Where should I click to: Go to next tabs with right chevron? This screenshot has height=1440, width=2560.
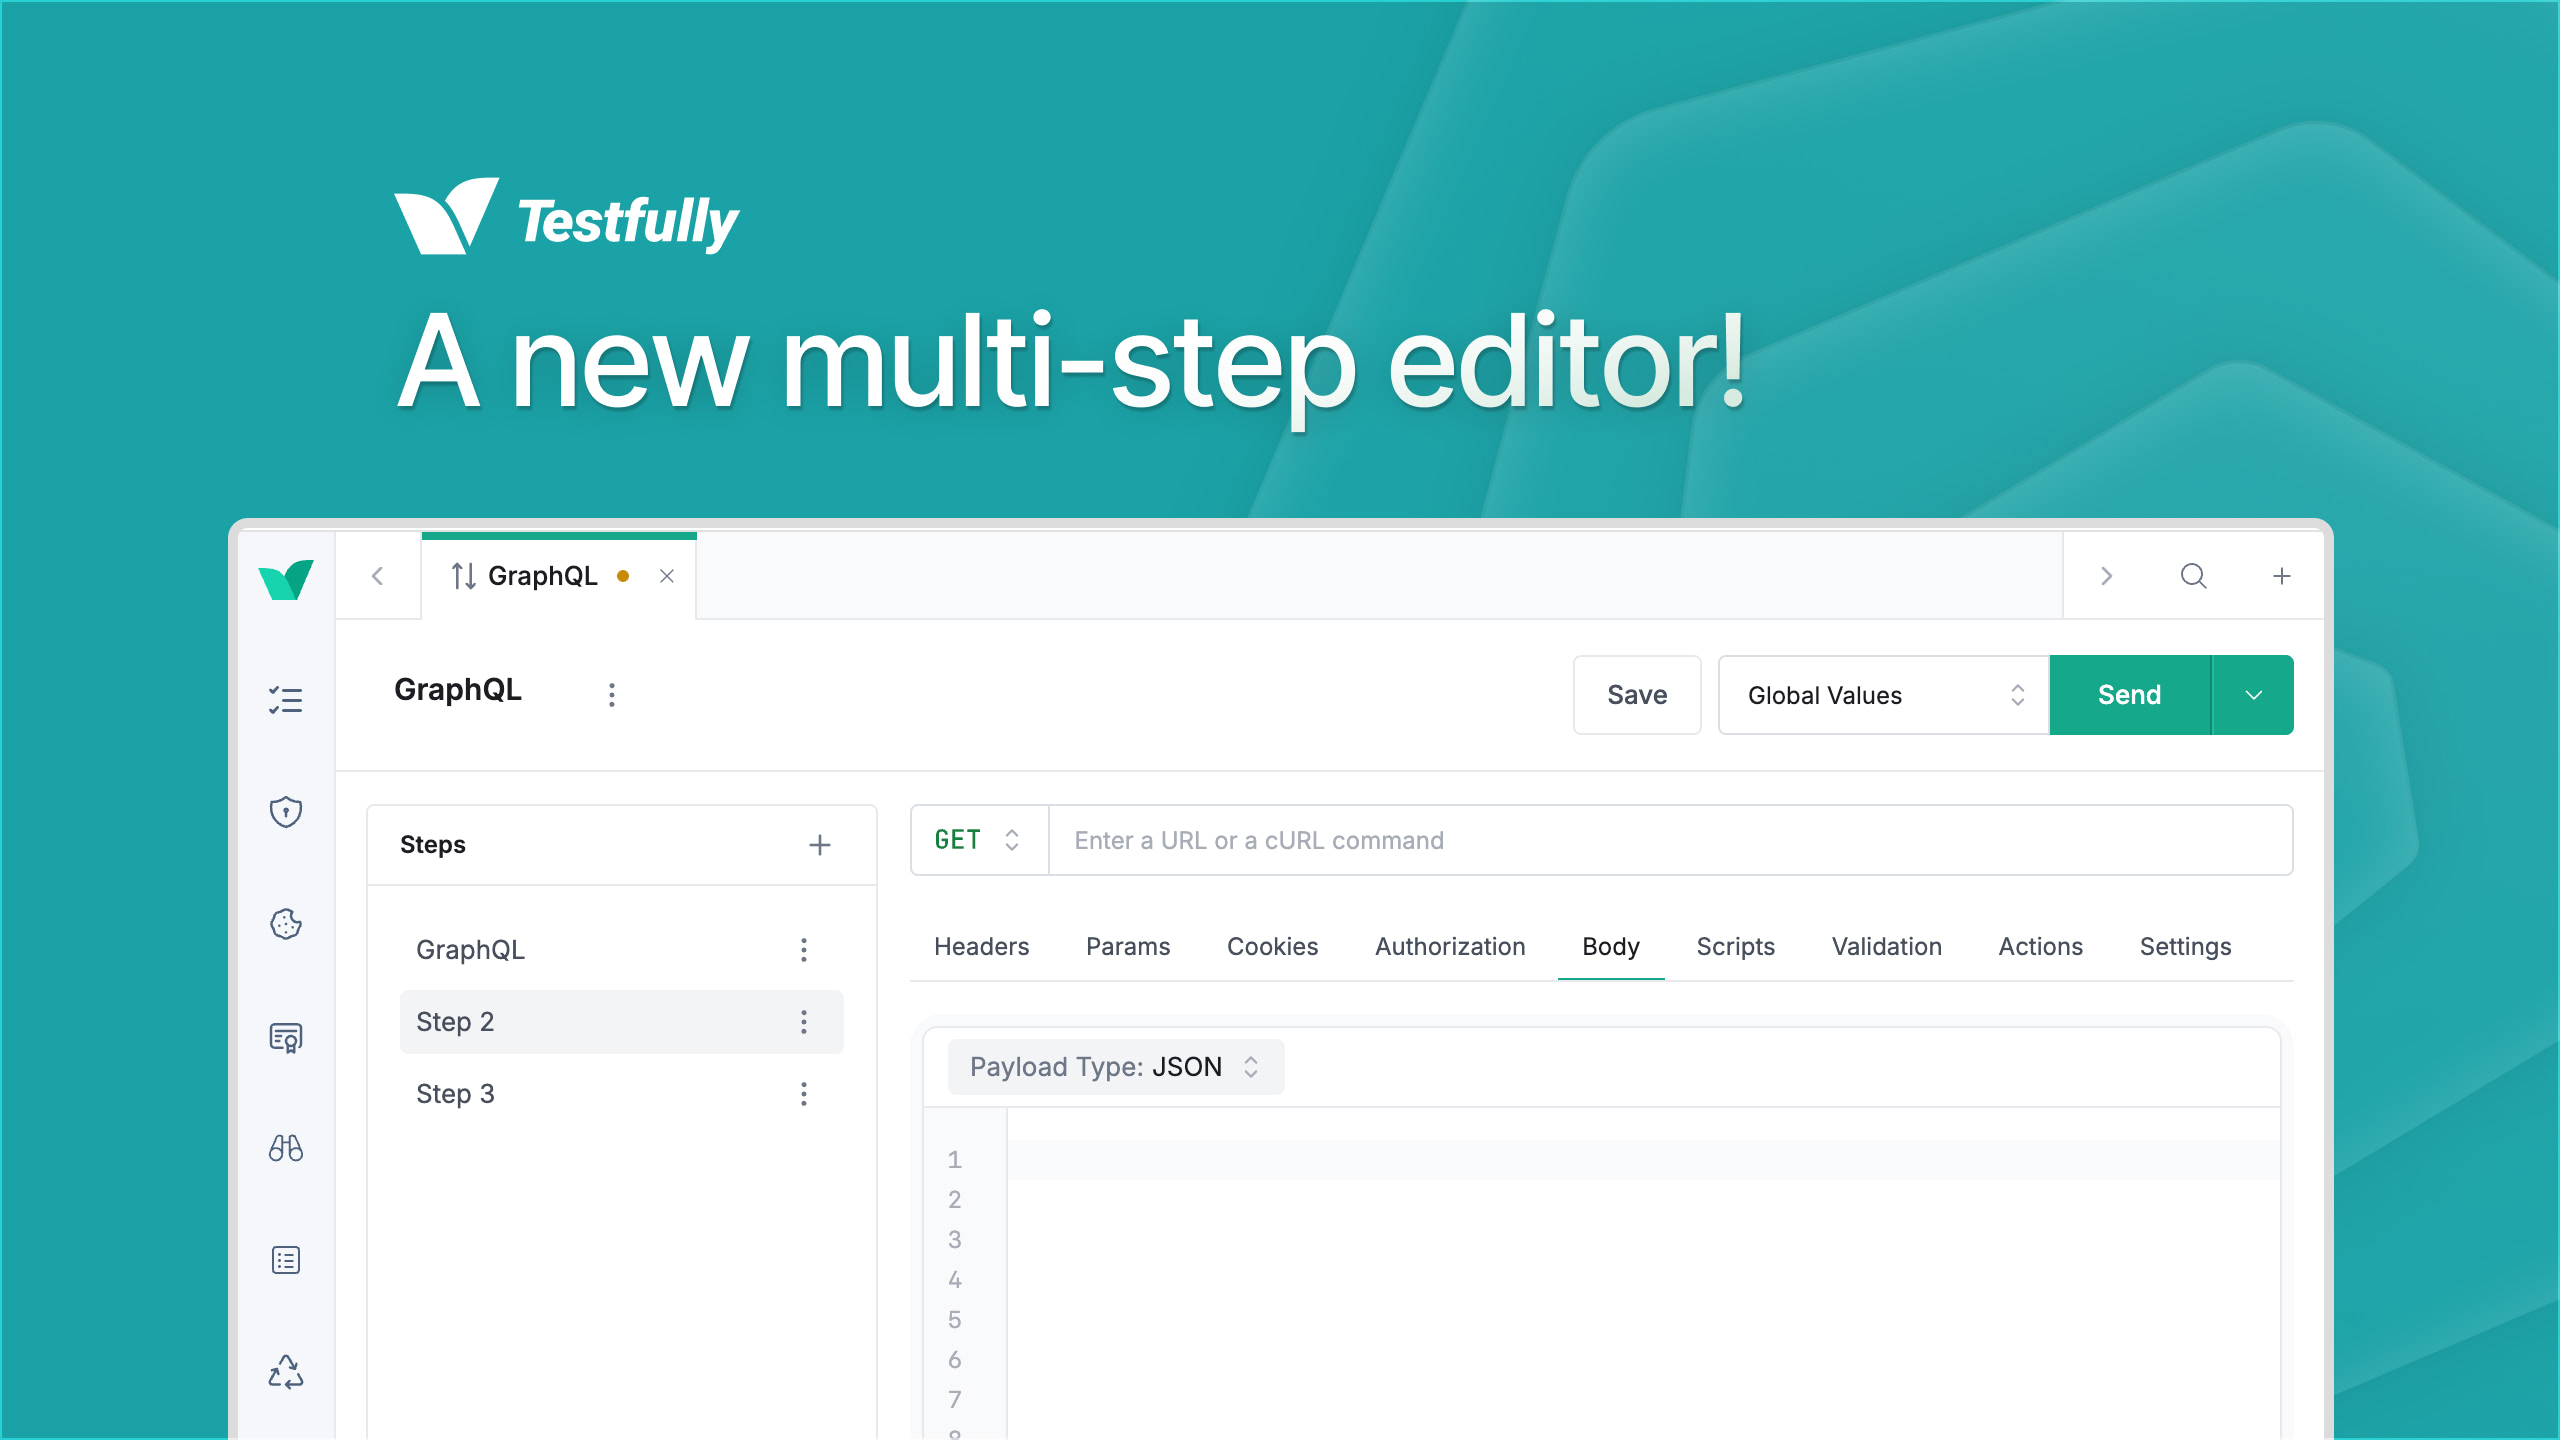pos(2107,576)
